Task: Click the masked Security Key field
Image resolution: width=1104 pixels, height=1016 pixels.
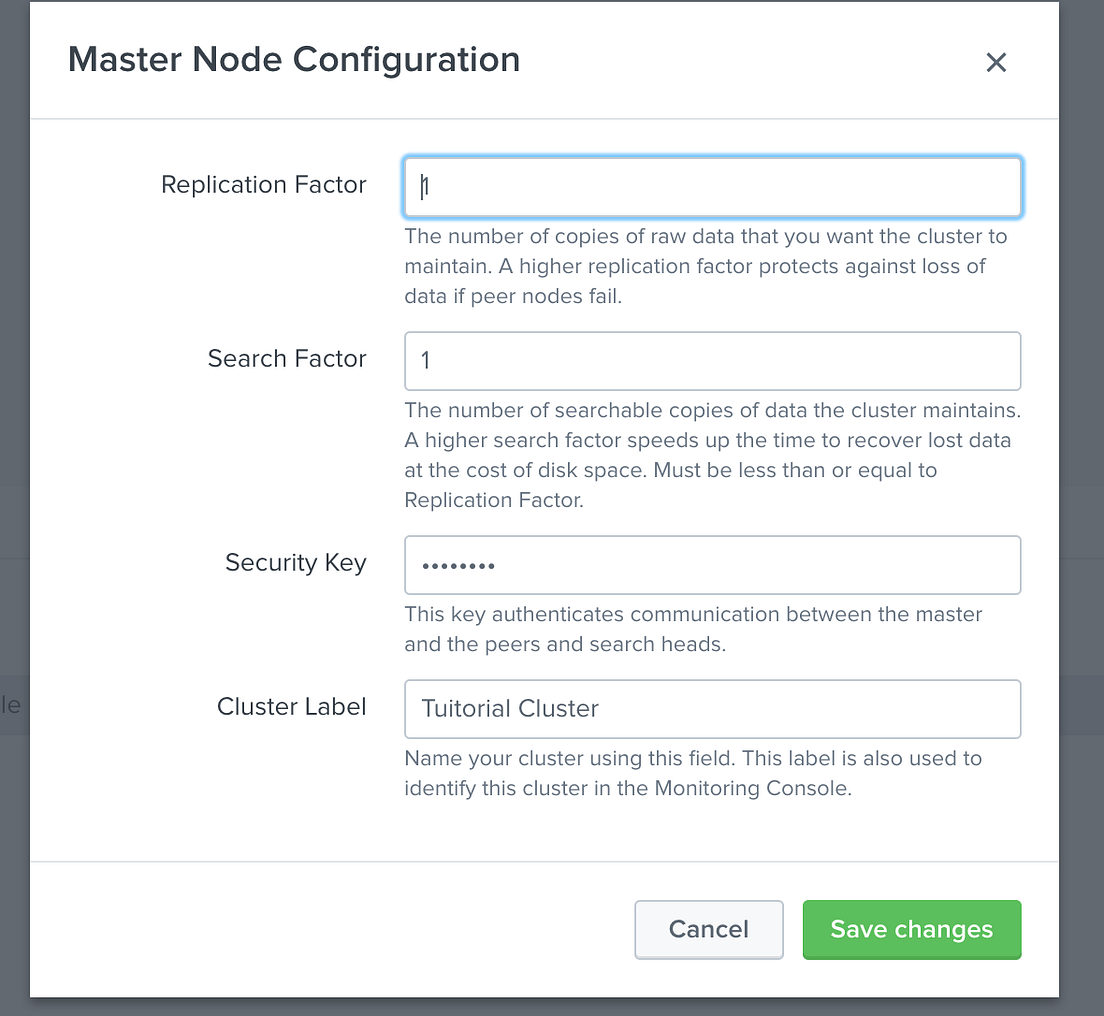Action: (x=712, y=564)
